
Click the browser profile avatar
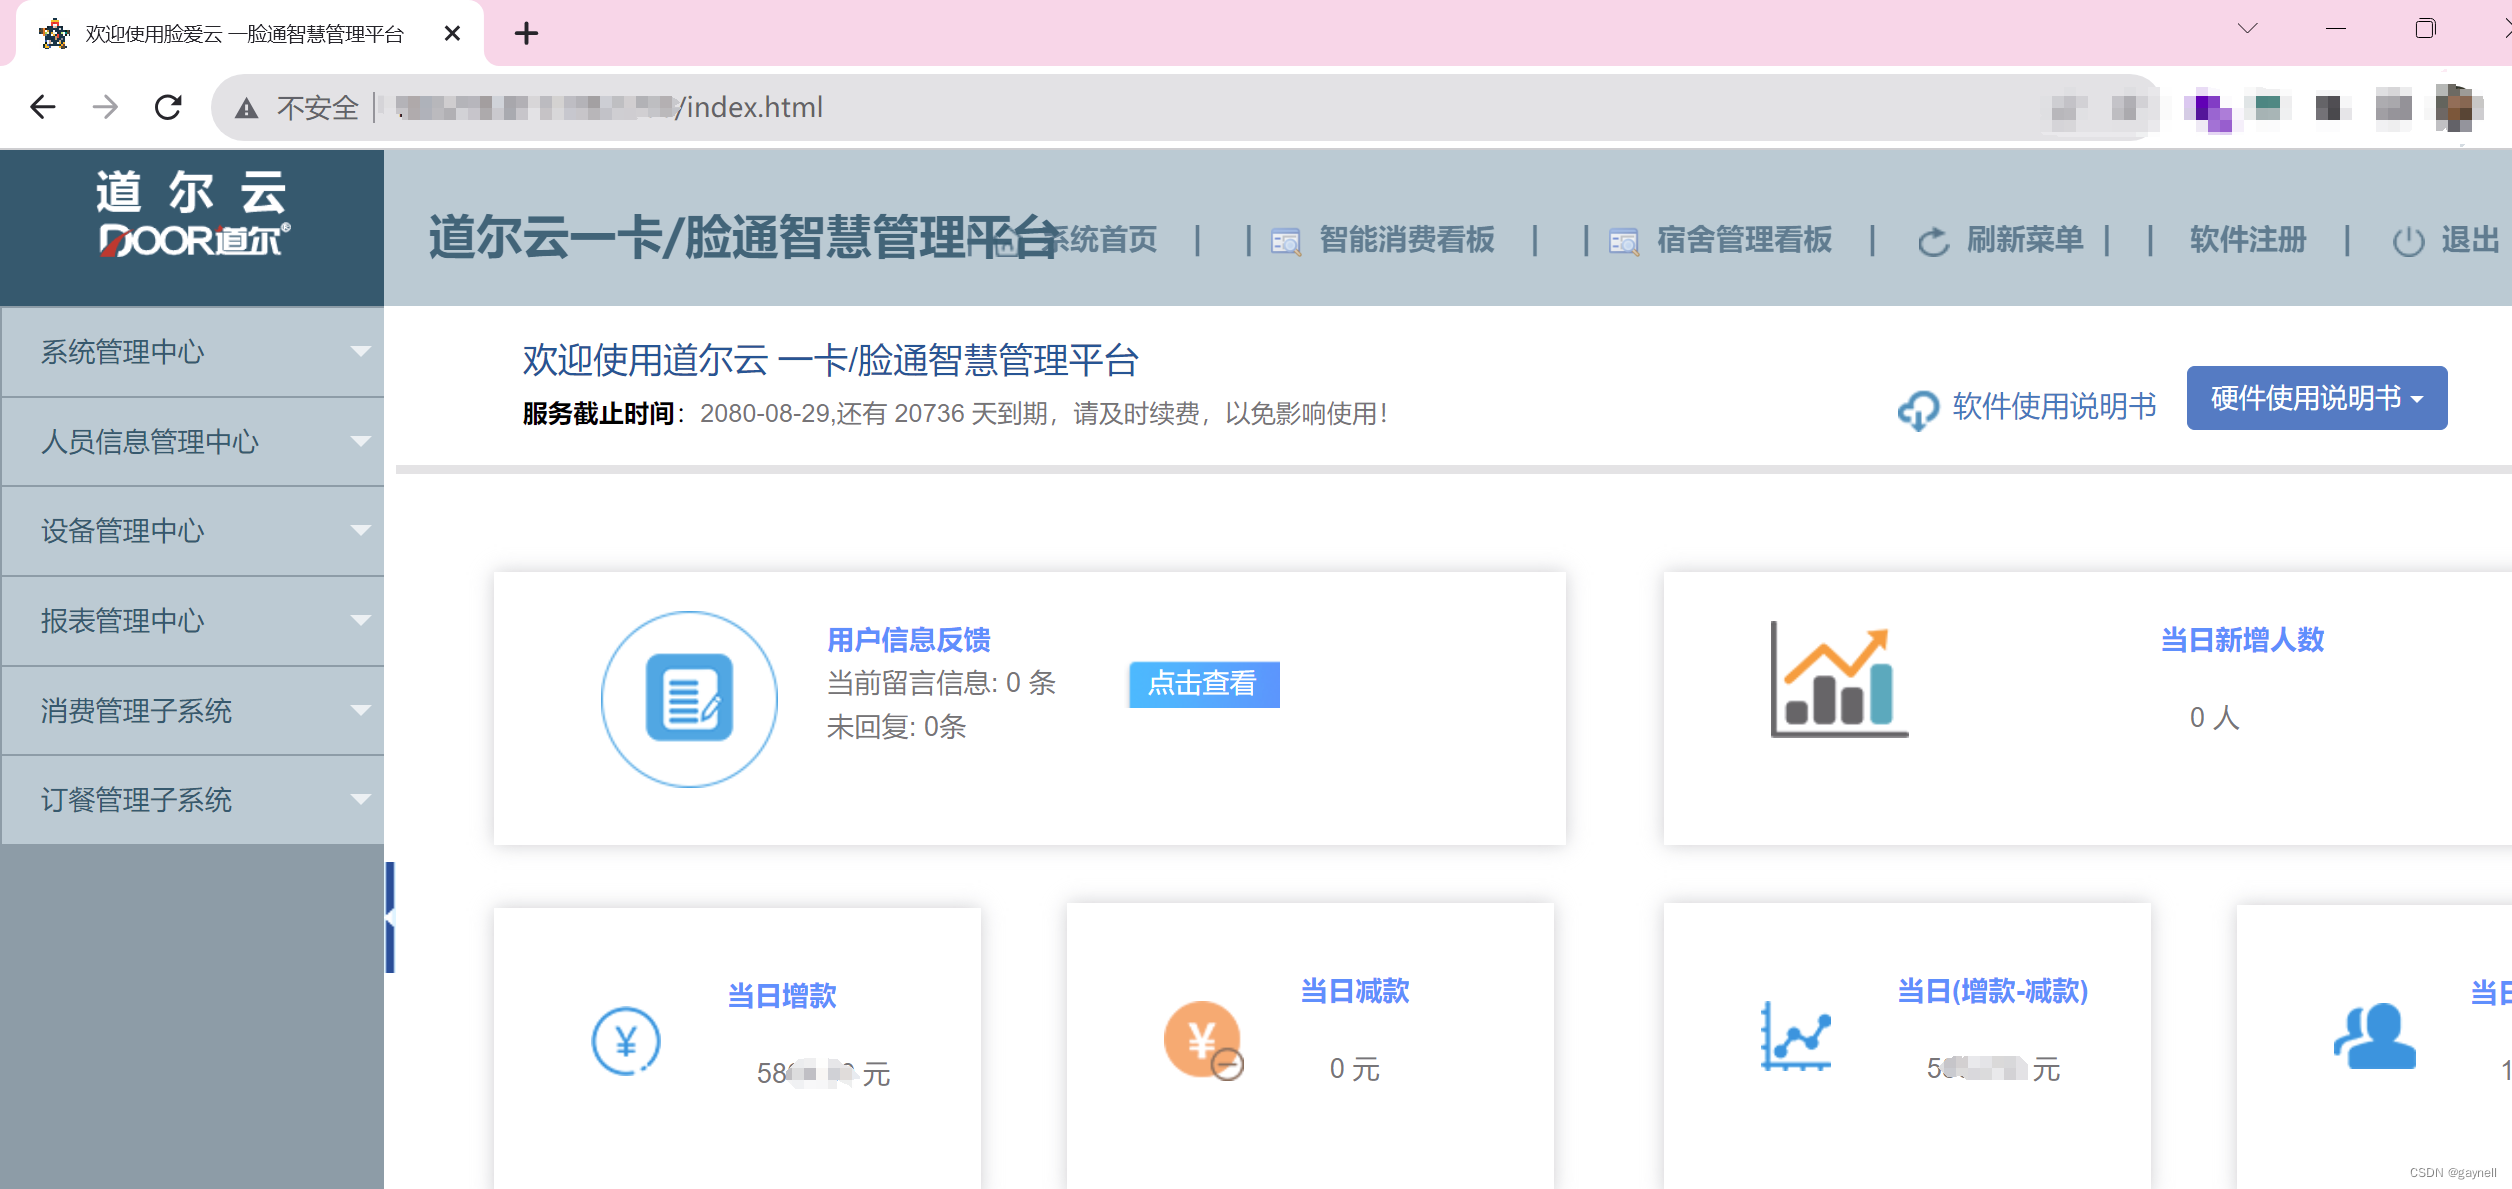pos(2458,107)
